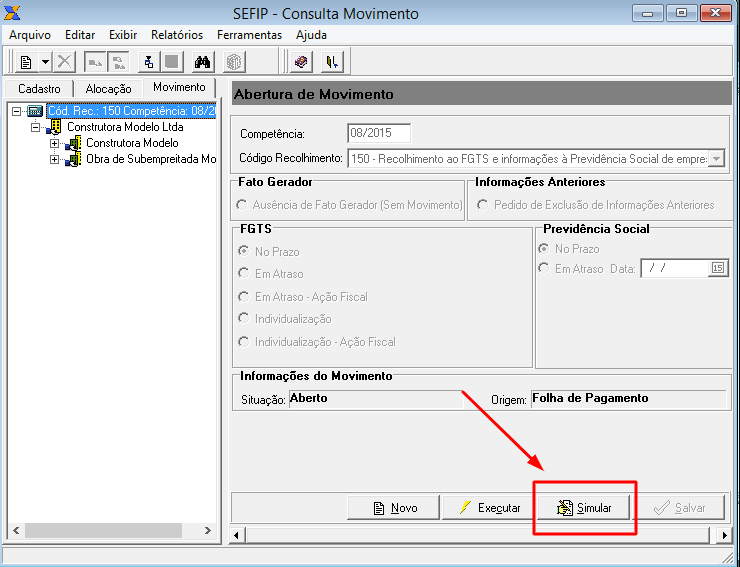Collapse the Construtora Modelo Ltda tree node
740x567 pixels.
pos(35,127)
